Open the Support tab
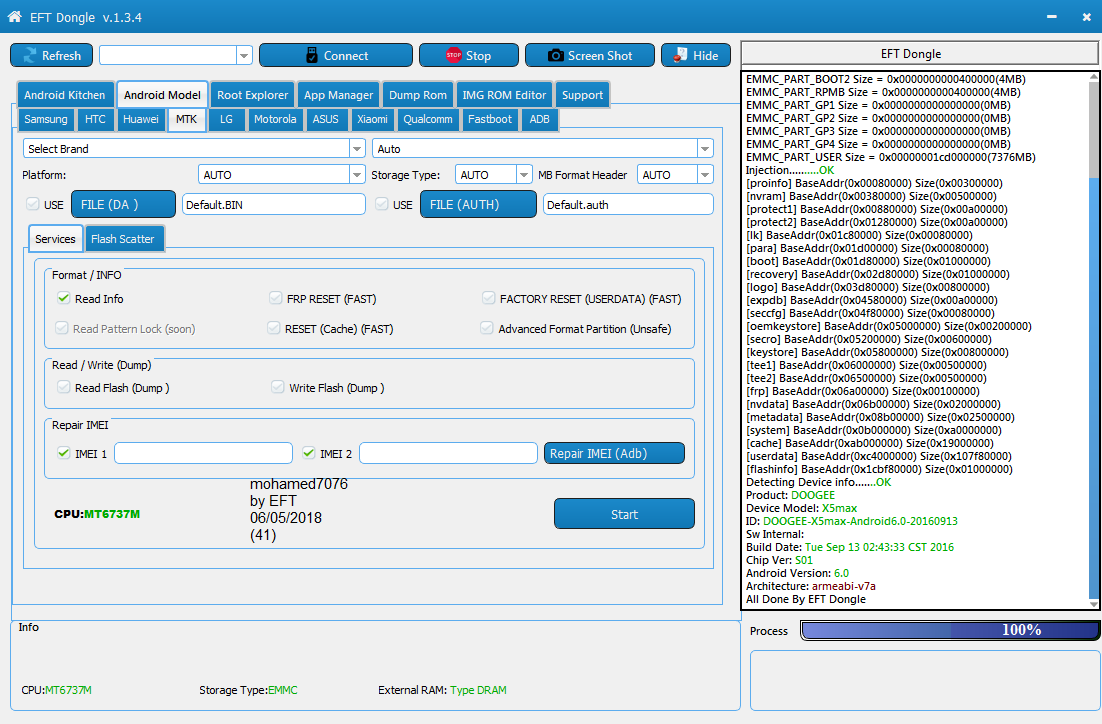The height and width of the screenshot is (724, 1102). [x=582, y=95]
